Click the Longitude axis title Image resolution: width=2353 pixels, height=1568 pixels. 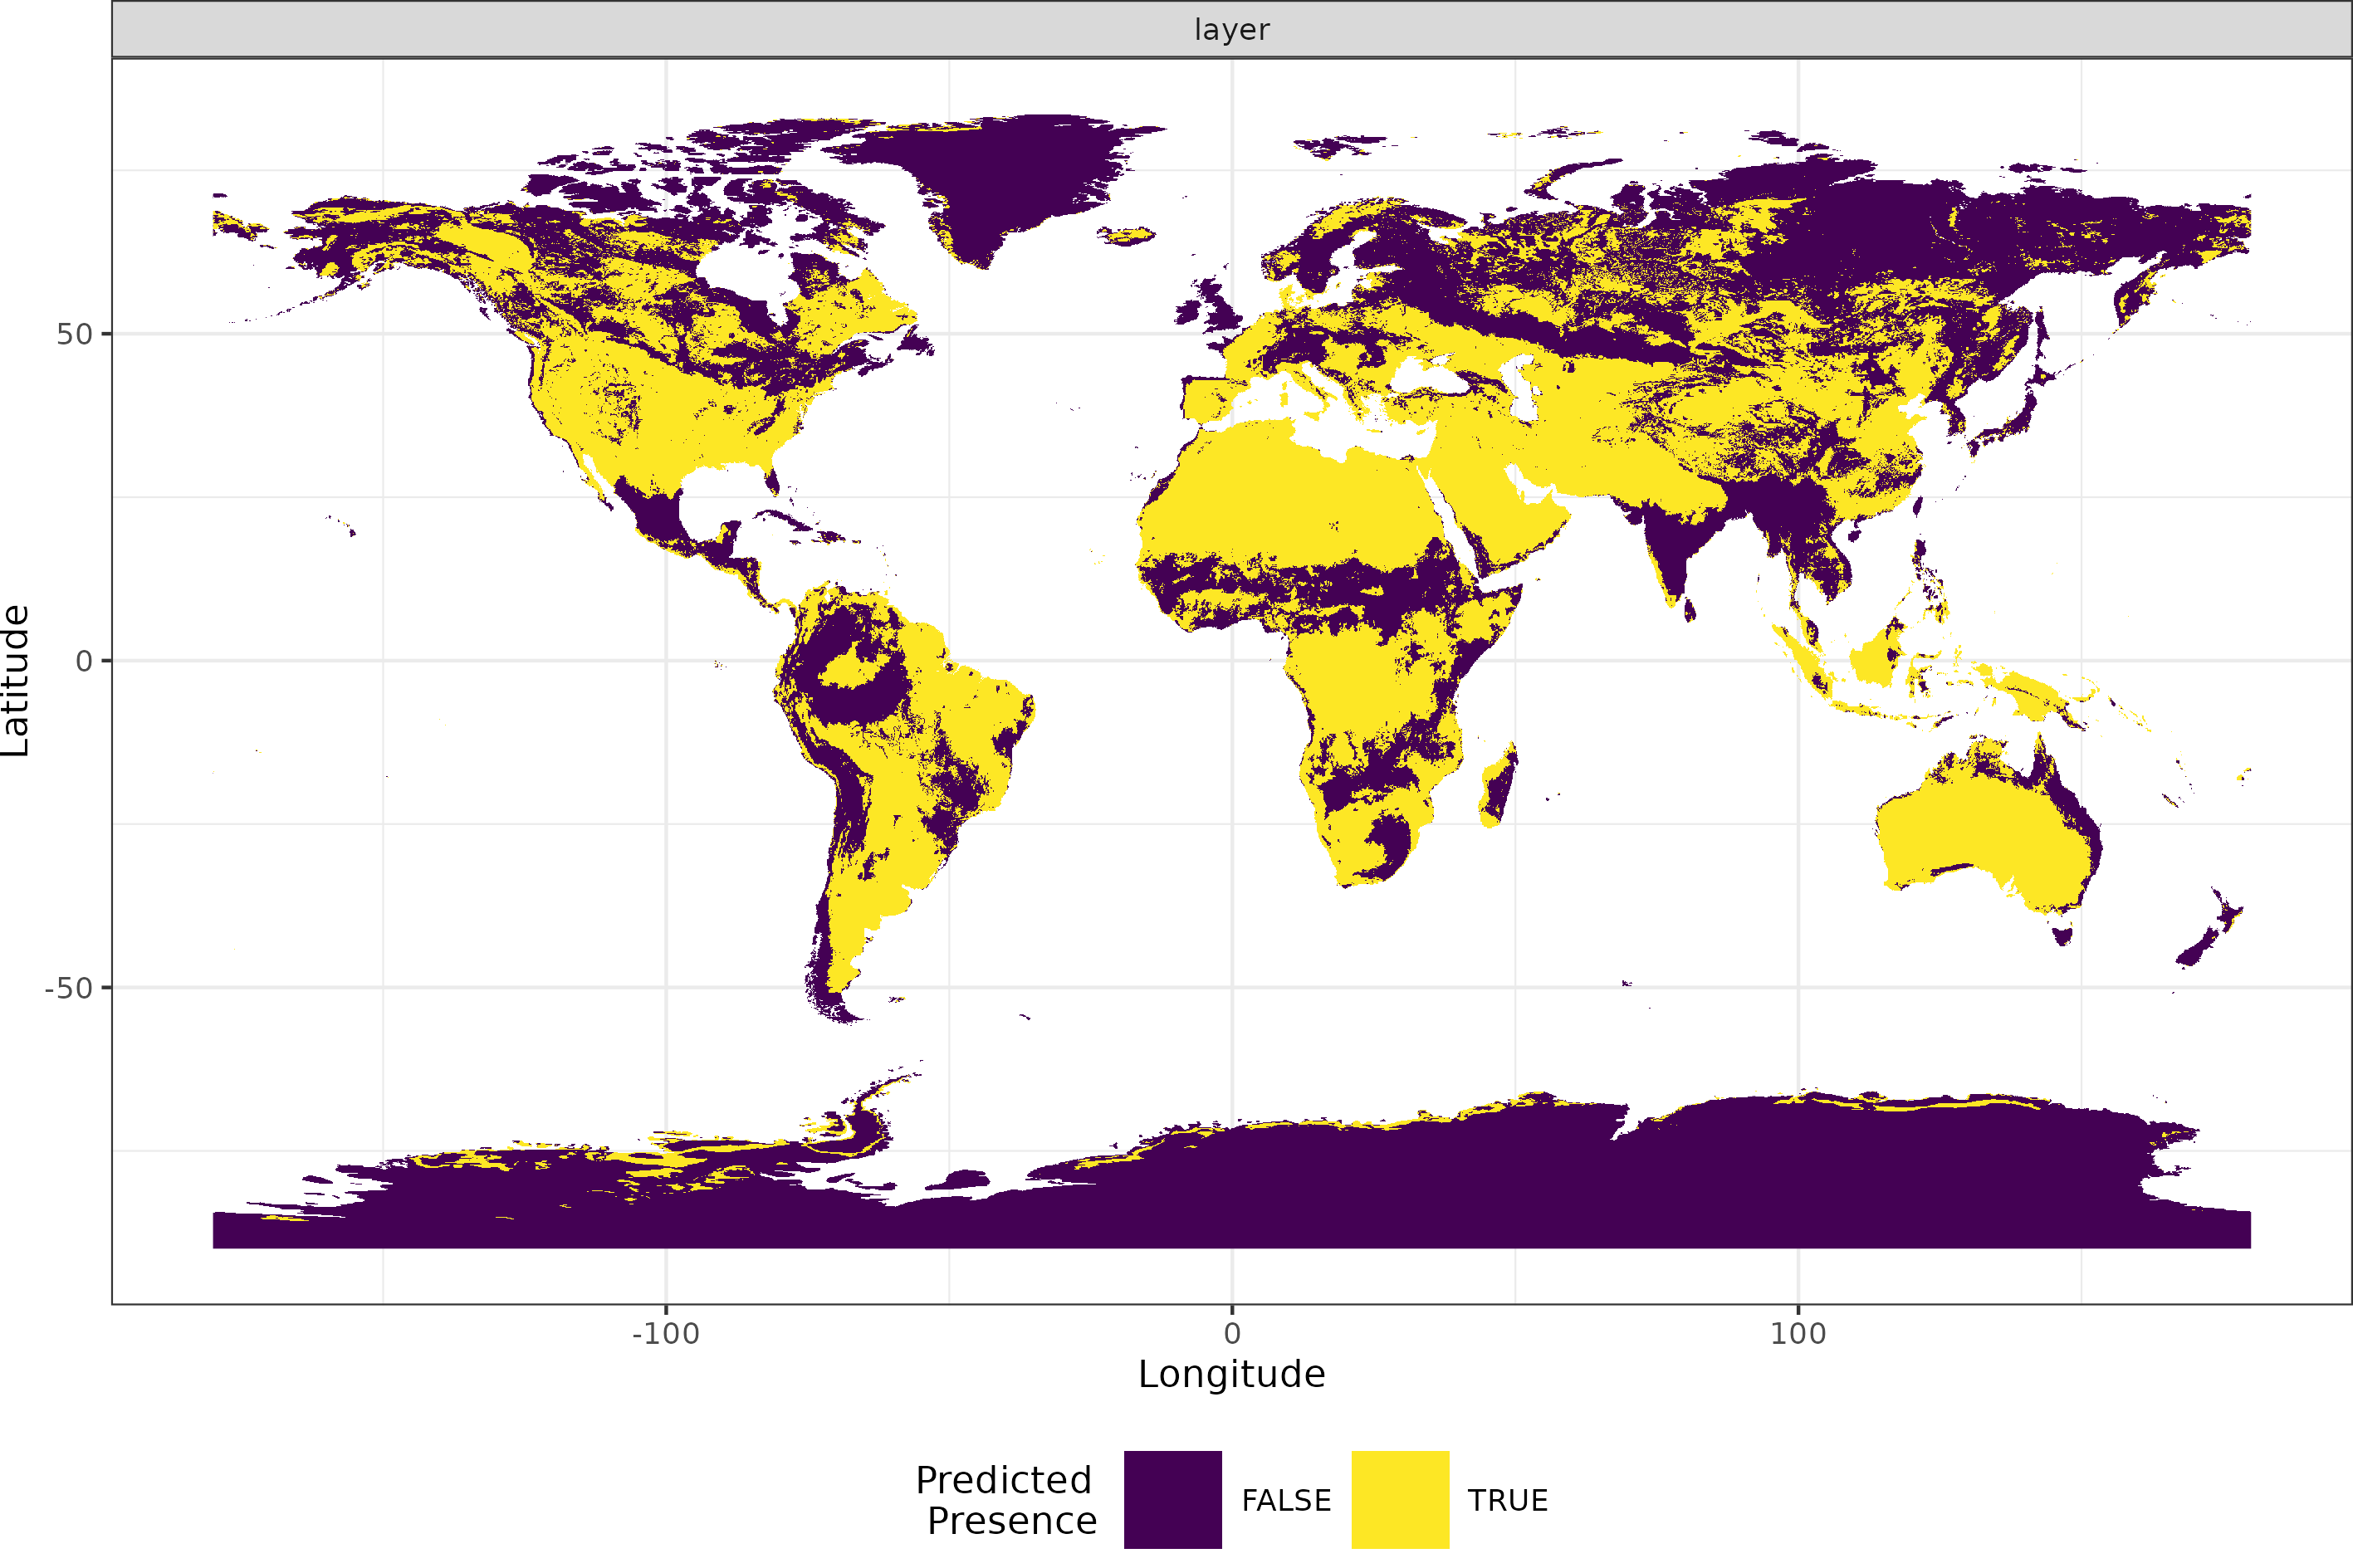[1231, 1374]
